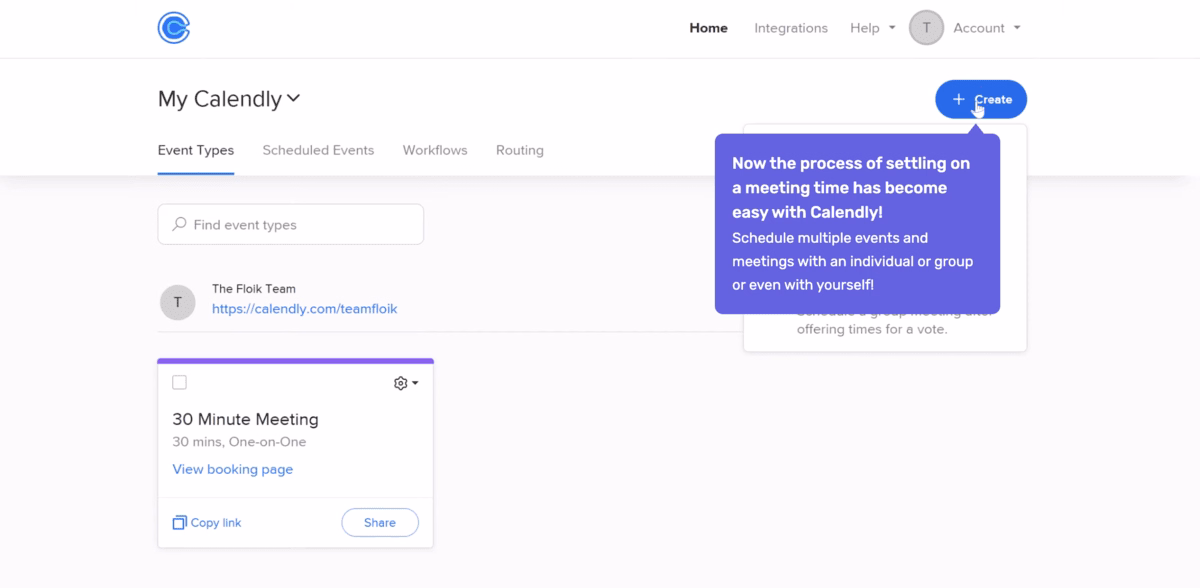Image resolution: width=1200 pixels, height=588 pixels.
Task: Expand the My Calendly dropdown
Action: click(x=293, y=98)
